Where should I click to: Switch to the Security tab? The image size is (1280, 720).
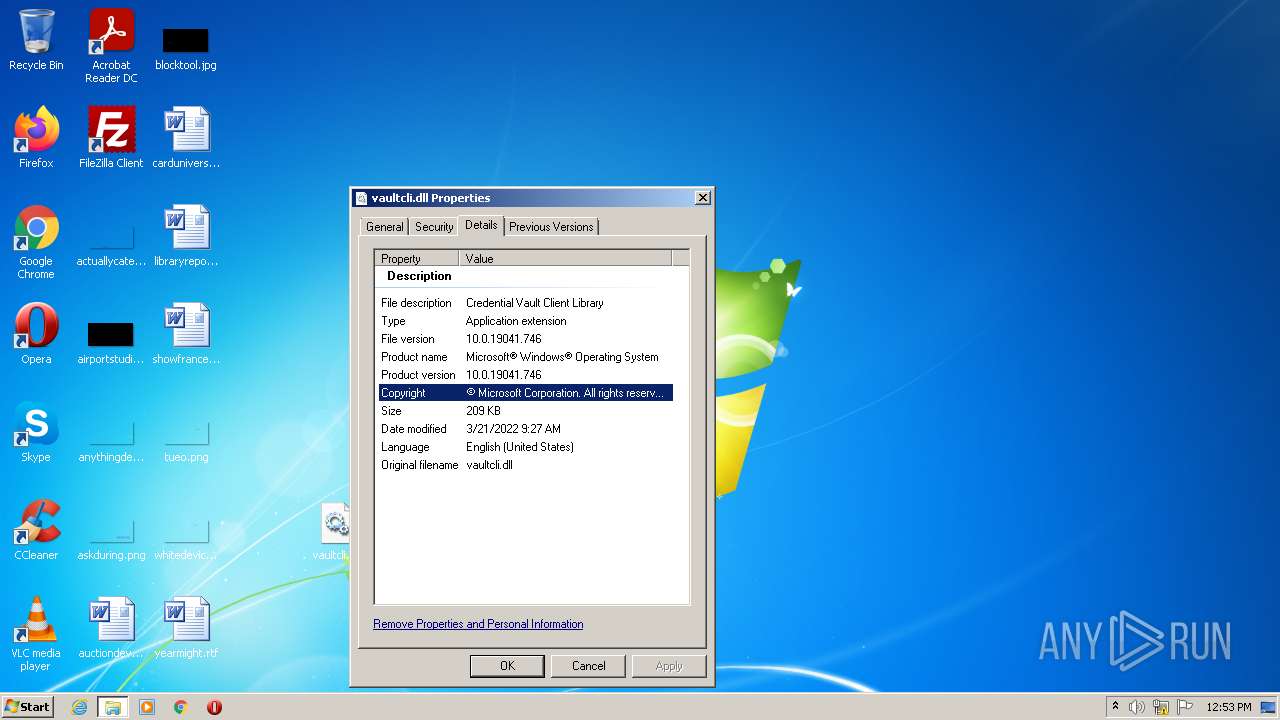[x=434, y=227]
